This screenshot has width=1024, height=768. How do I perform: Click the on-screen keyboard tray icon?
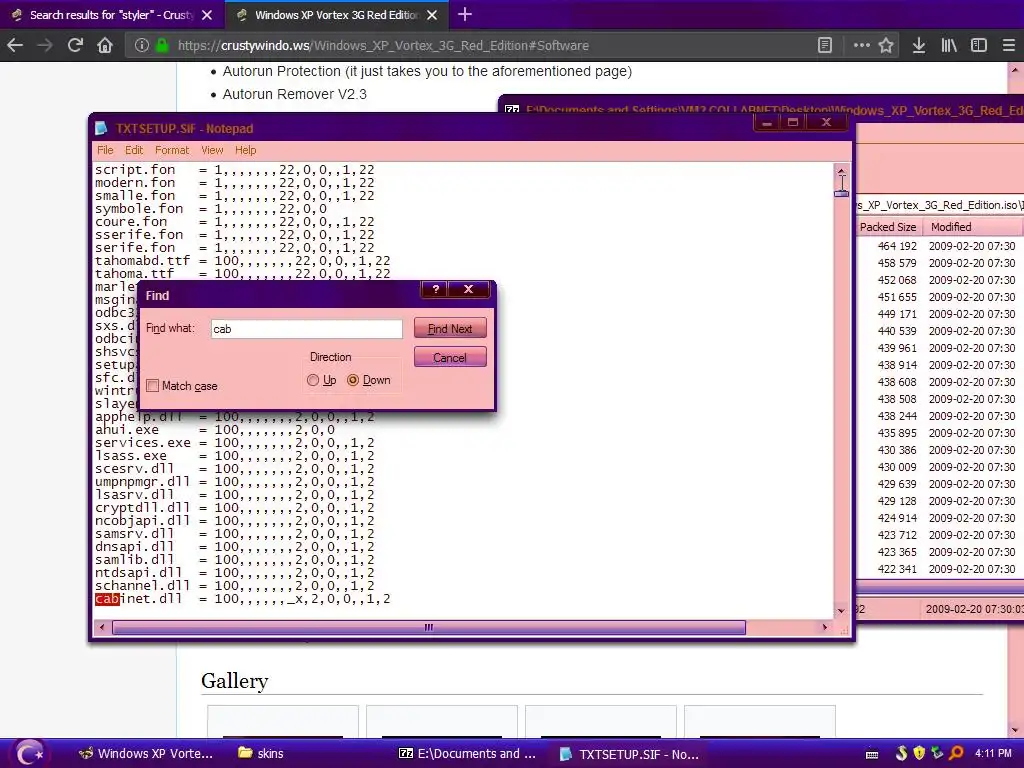(x=872, y=754)
